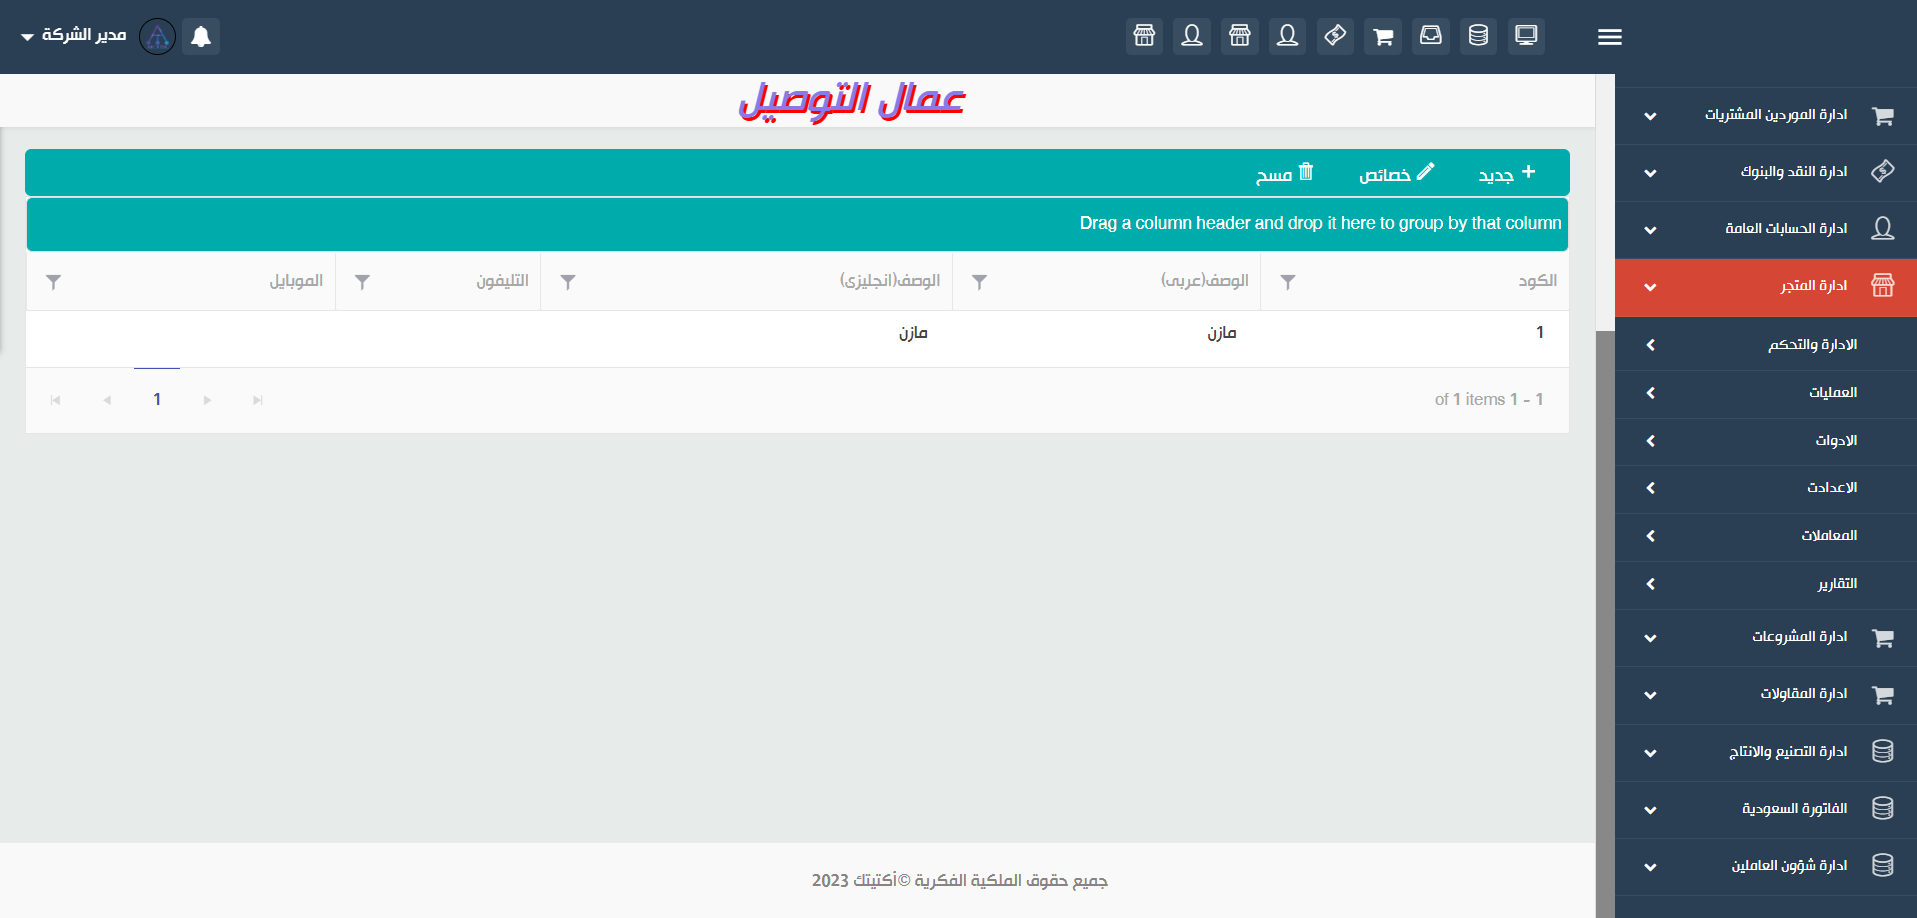
Task: Open الادوات submenu
Action: tap(1766, 441)
